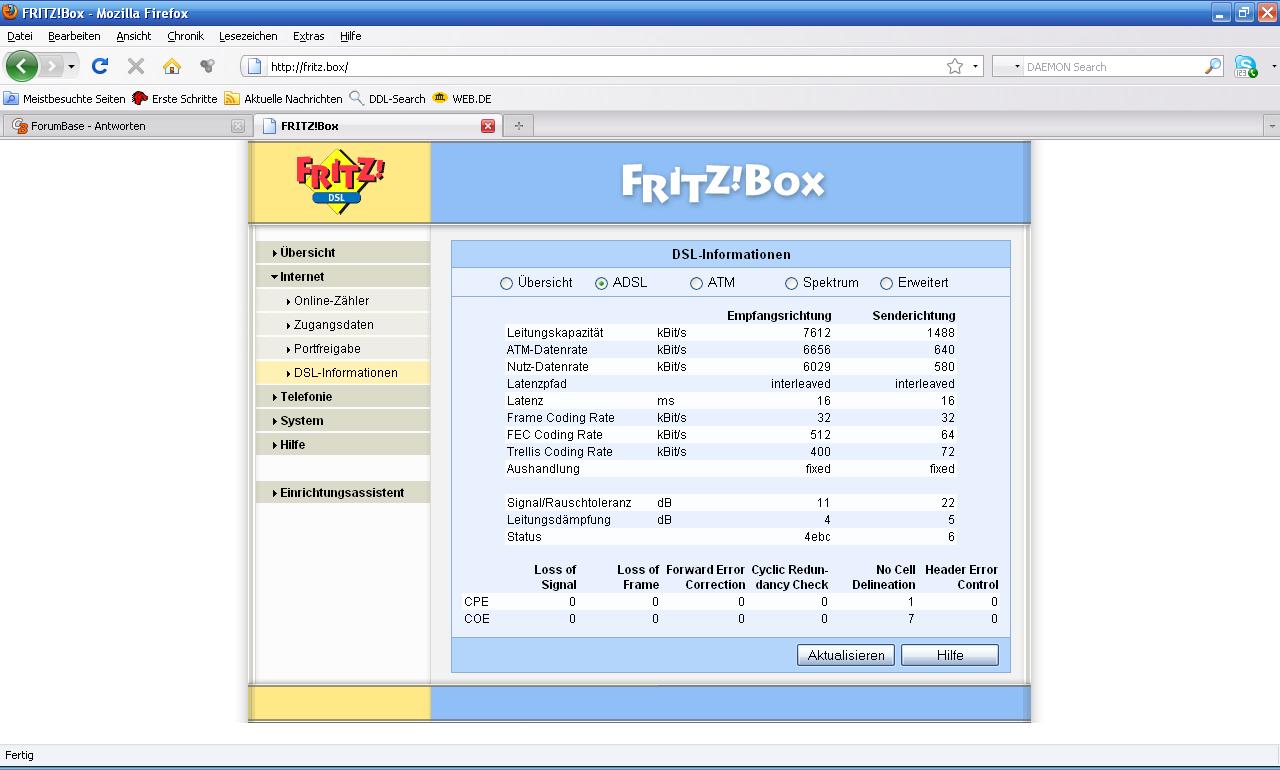
Task: Reload the page with the refresh icon
Action: click(x=100, y=66)
